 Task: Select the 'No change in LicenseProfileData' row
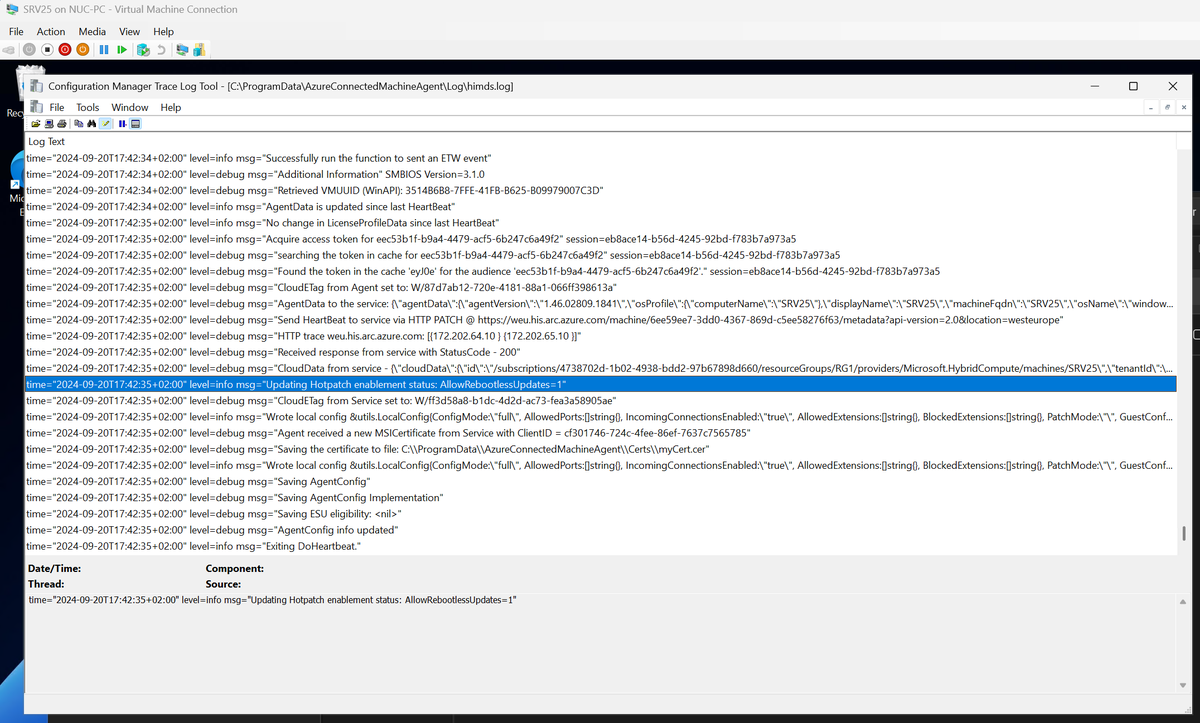600,222
